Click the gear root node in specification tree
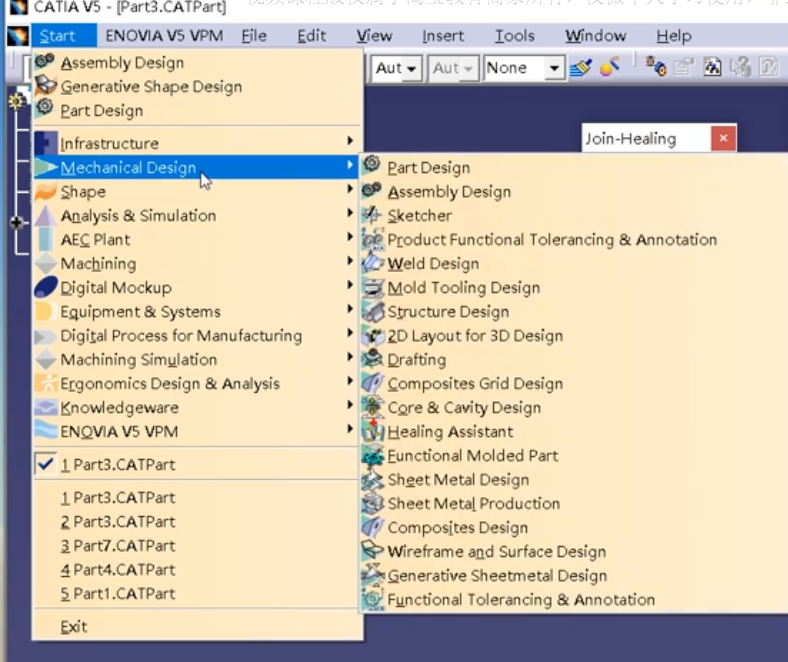Viewport: 788px width, 662px height. tap(17, 102)
